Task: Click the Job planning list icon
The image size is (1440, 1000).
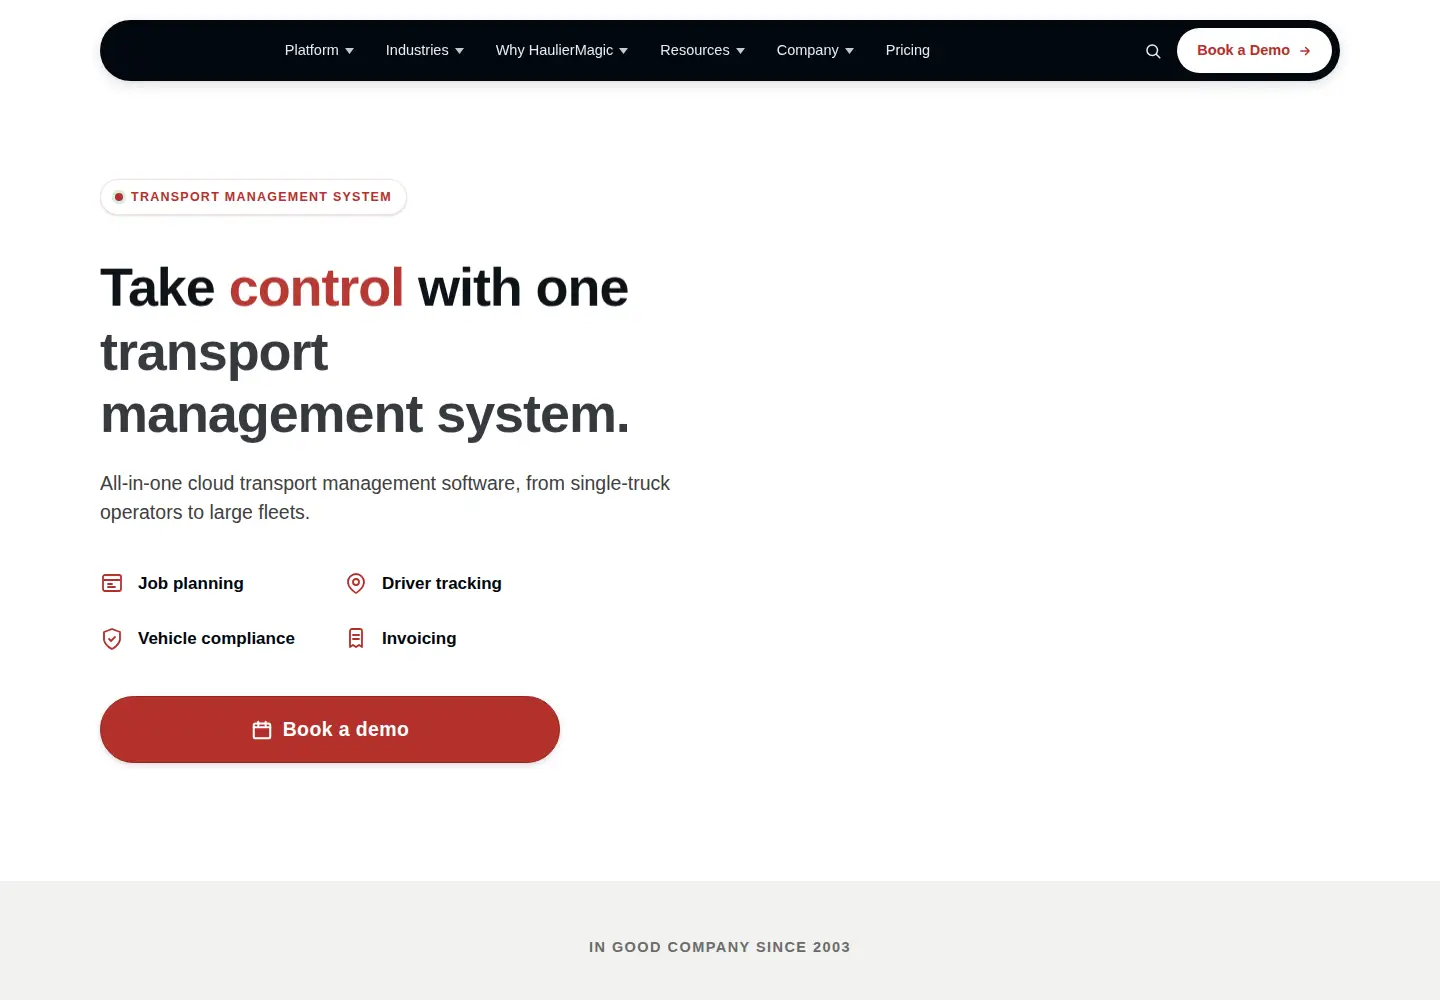Action: tap(112, 583)
